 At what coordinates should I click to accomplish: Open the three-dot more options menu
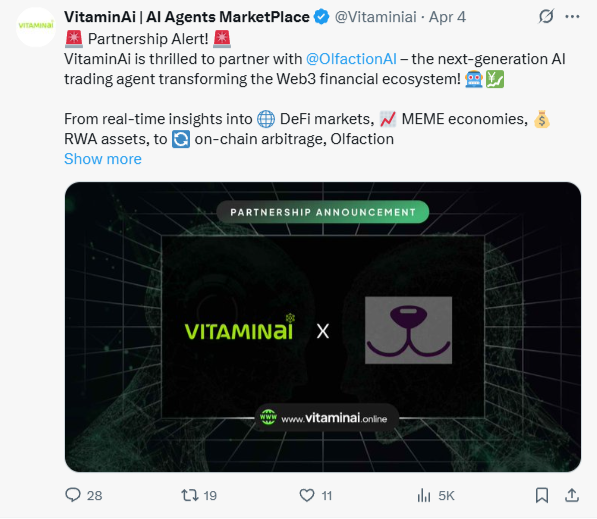(572, 16)
